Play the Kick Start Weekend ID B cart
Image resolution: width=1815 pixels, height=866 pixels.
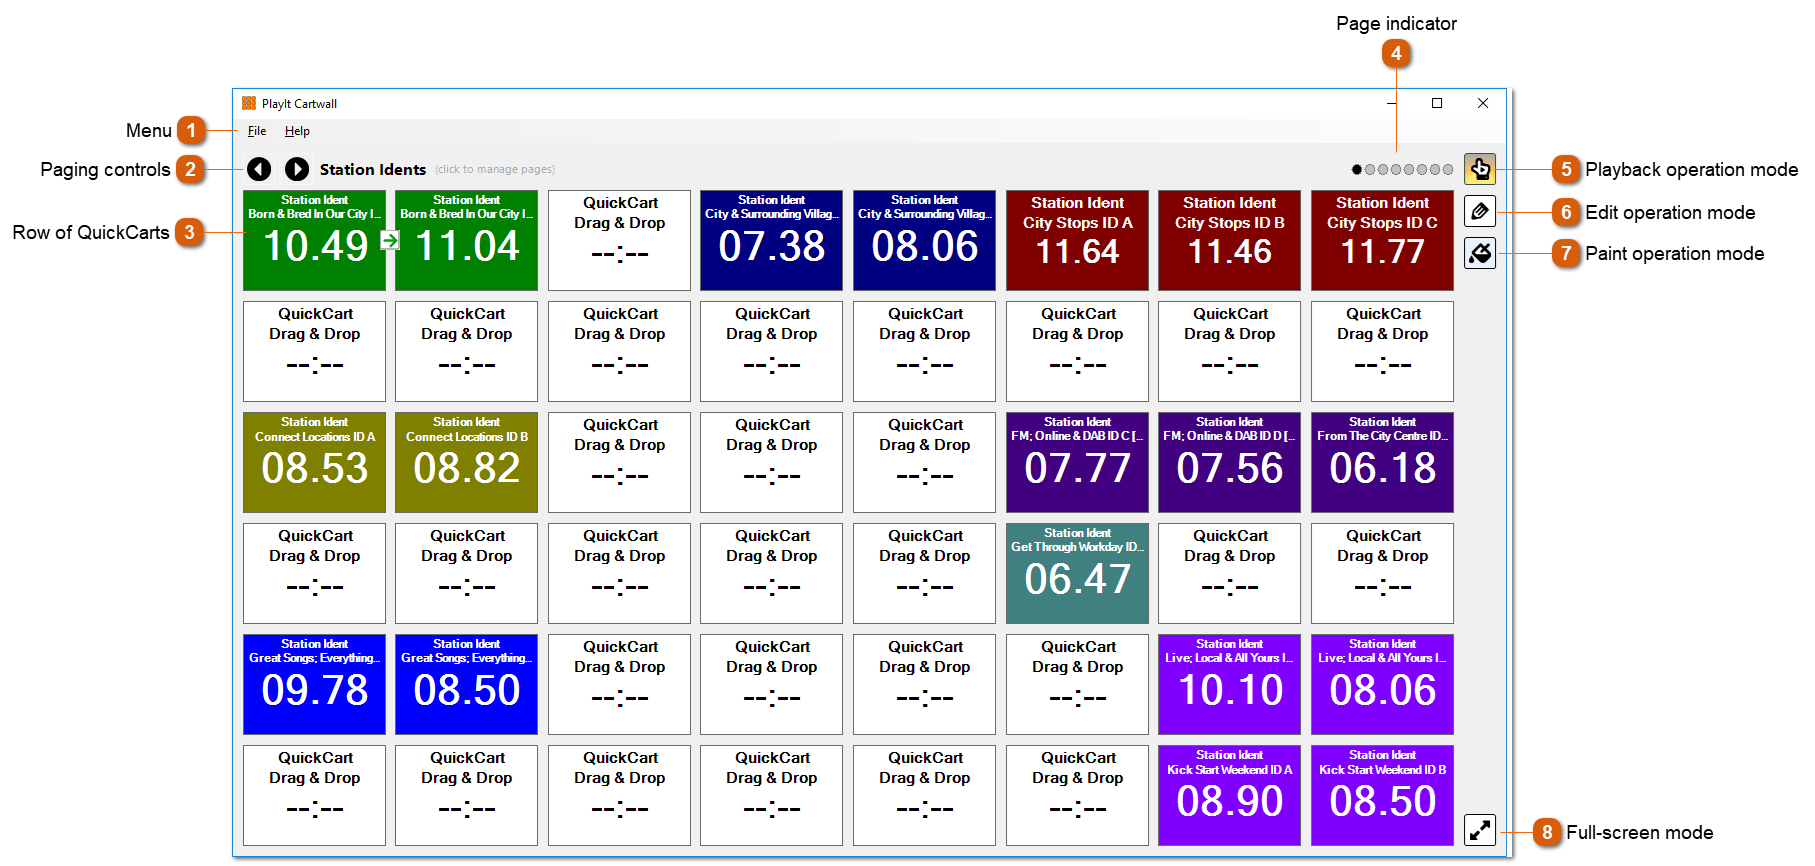coord(1382,796)
